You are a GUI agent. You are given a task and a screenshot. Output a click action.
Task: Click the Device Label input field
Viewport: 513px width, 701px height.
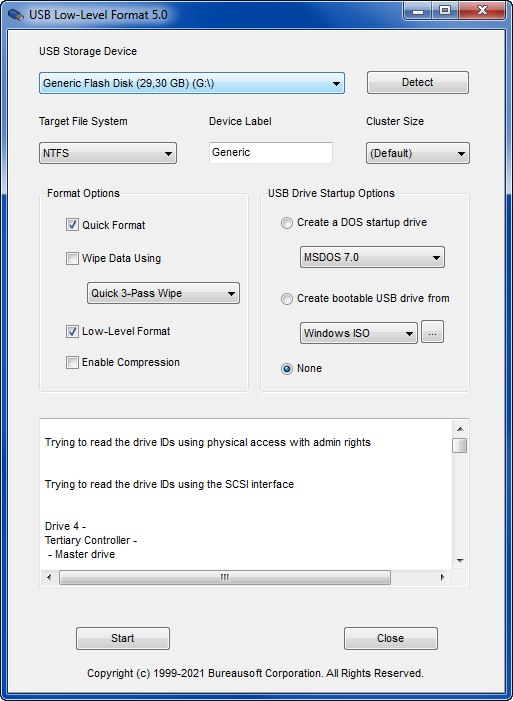[271, 152]
